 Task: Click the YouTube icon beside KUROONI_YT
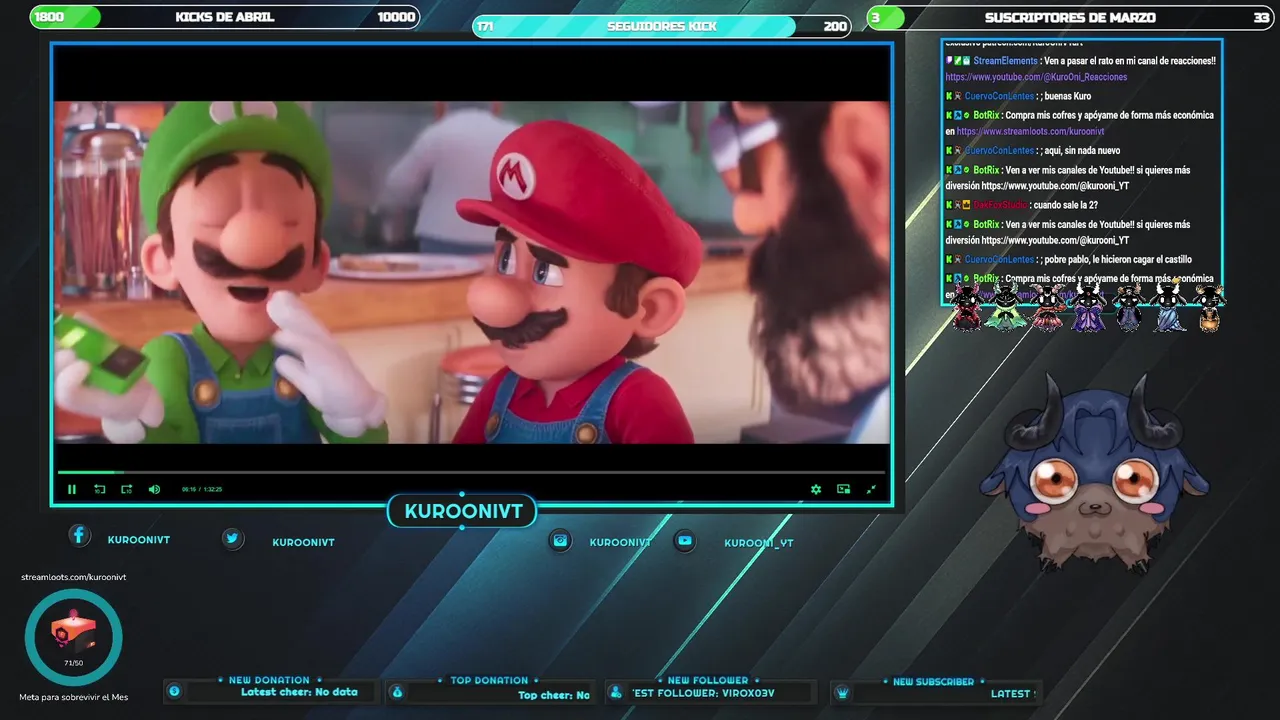[x=685, y=540]
